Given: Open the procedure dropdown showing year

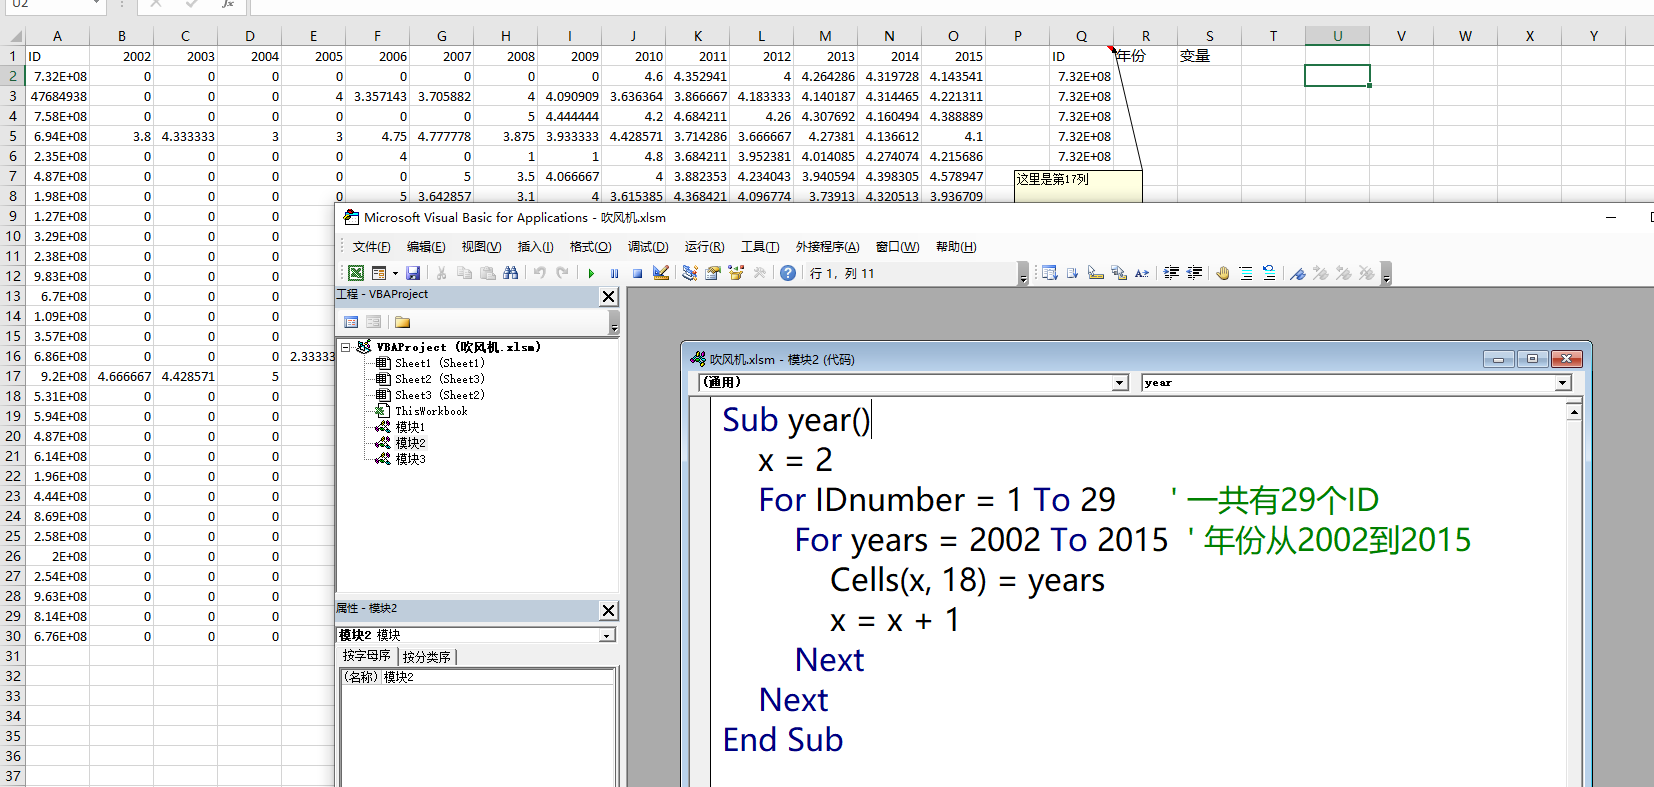Looking at the screenshot, I should click(x=1562, y=383).
